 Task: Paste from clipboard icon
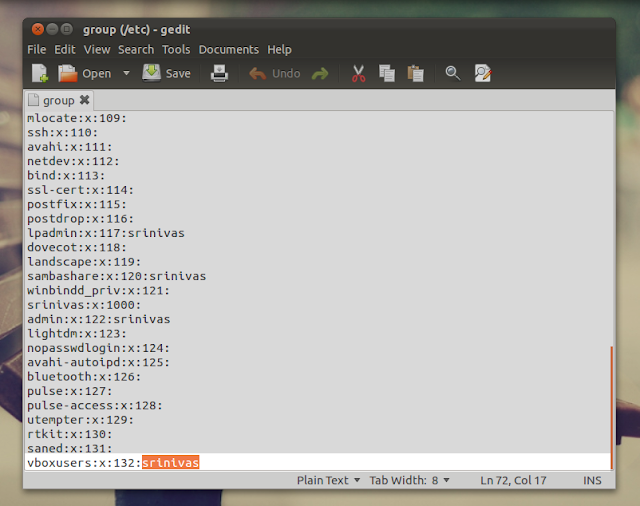[416, 73]
